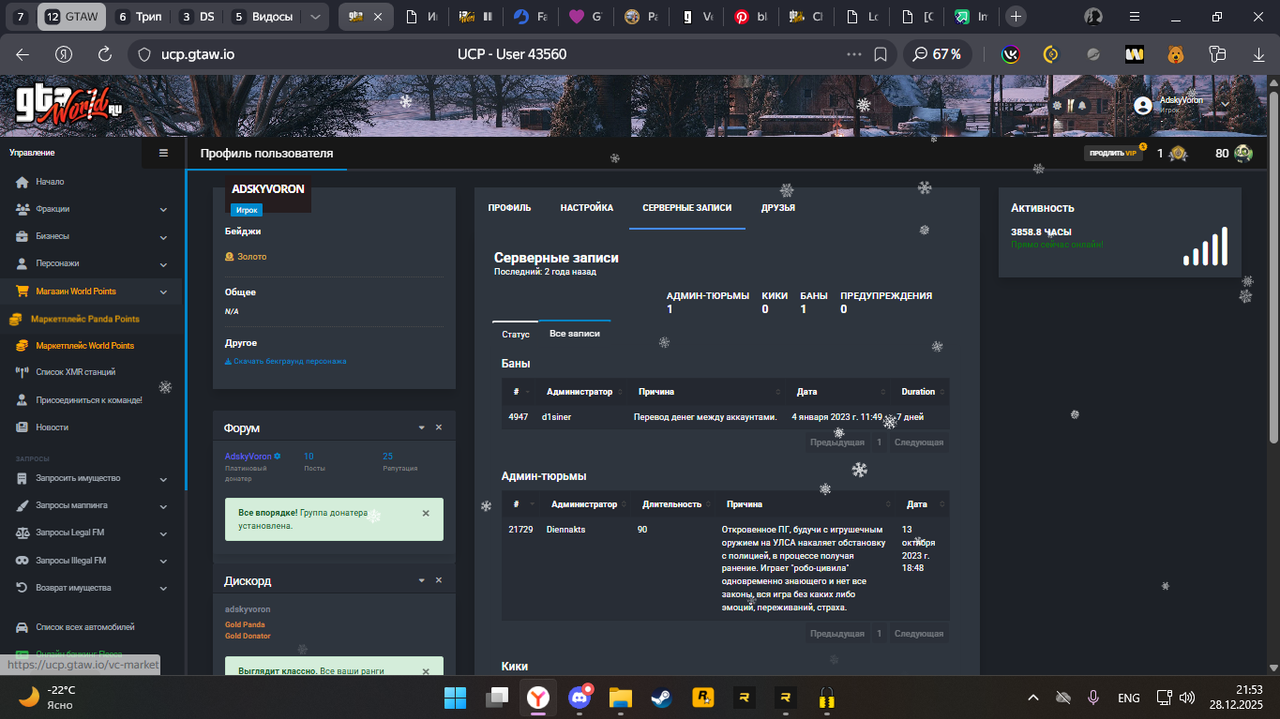This screenshot has height=719, width=1280.
Task: Select the Серверные записи tab
Action: point(687,208)
